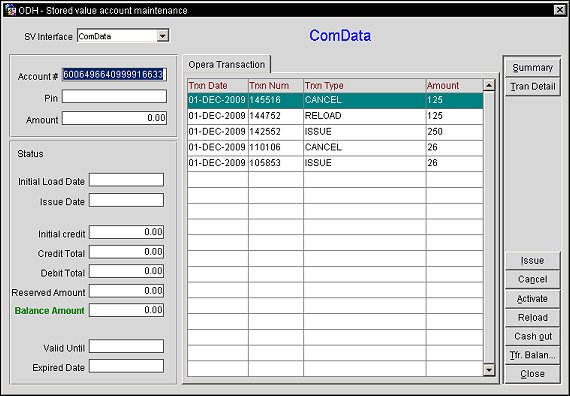Click the ODH application icon in title bar

[10, 9]
